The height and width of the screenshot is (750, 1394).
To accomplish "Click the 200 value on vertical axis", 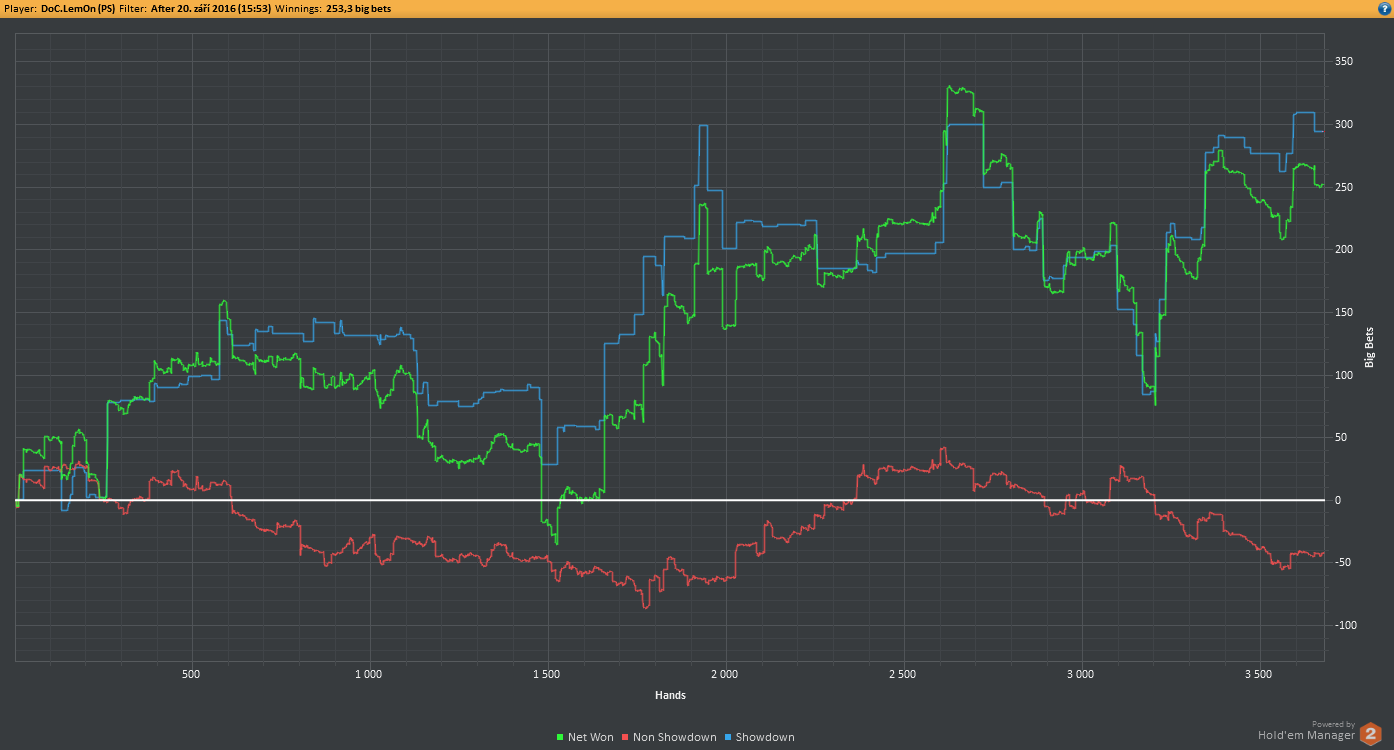I will coord(1344,250).
